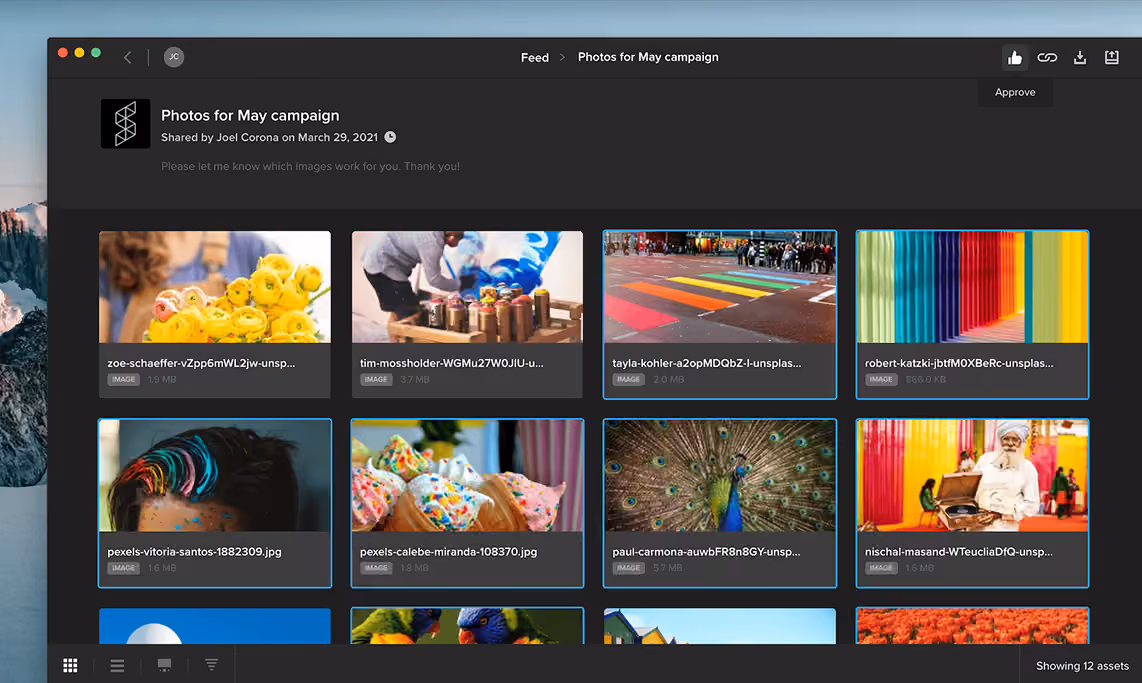Click filename tayla-kohler-a2opMDQbZ-I-unsplas...
This screenshot has width=1142, height=683.
click(706, 363)
